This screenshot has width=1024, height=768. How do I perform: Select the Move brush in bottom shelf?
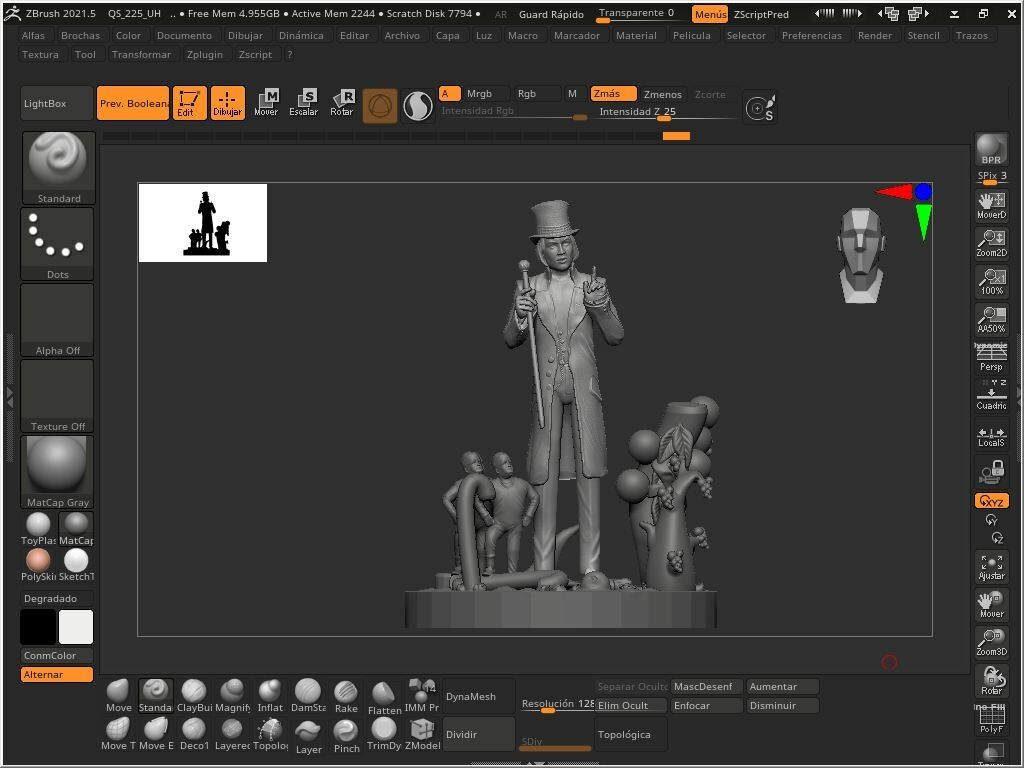pyautogui.click(x=118, y=696)
